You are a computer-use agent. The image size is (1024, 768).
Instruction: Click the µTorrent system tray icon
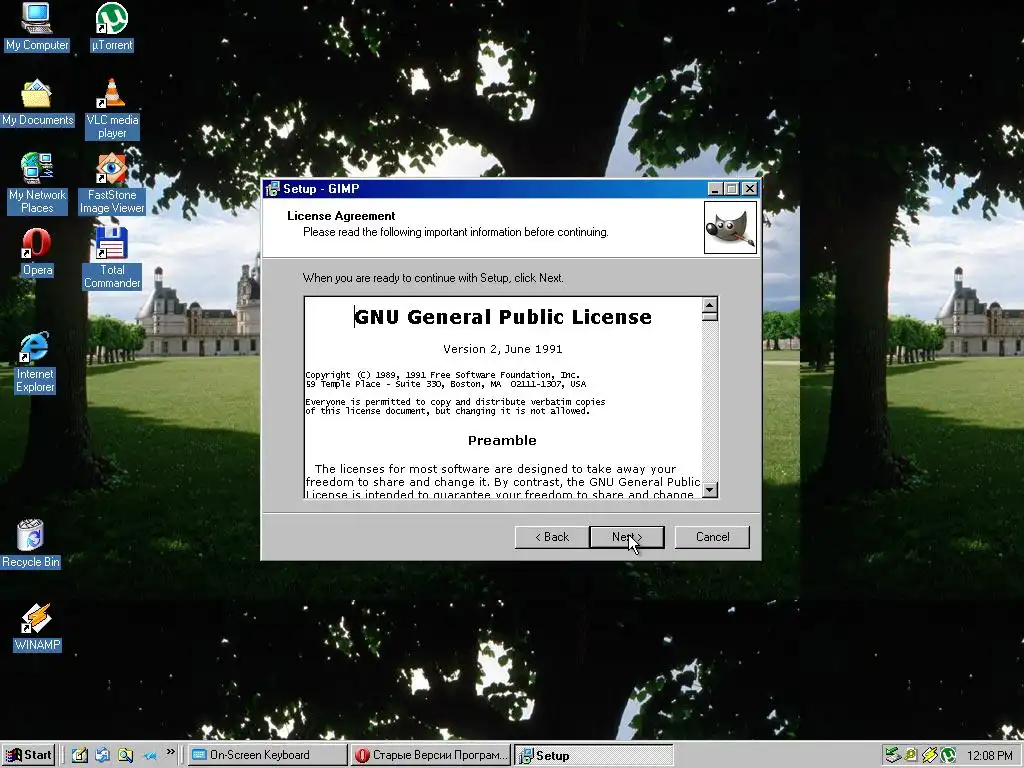[948, 755]
